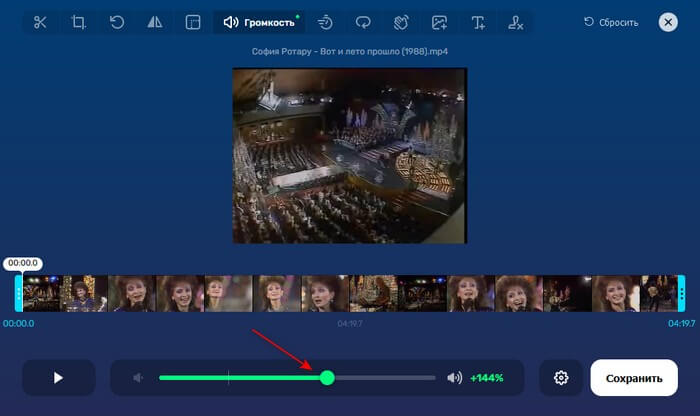Close the editor with the X button
700x416 pixels.
(x=668, y=22)
